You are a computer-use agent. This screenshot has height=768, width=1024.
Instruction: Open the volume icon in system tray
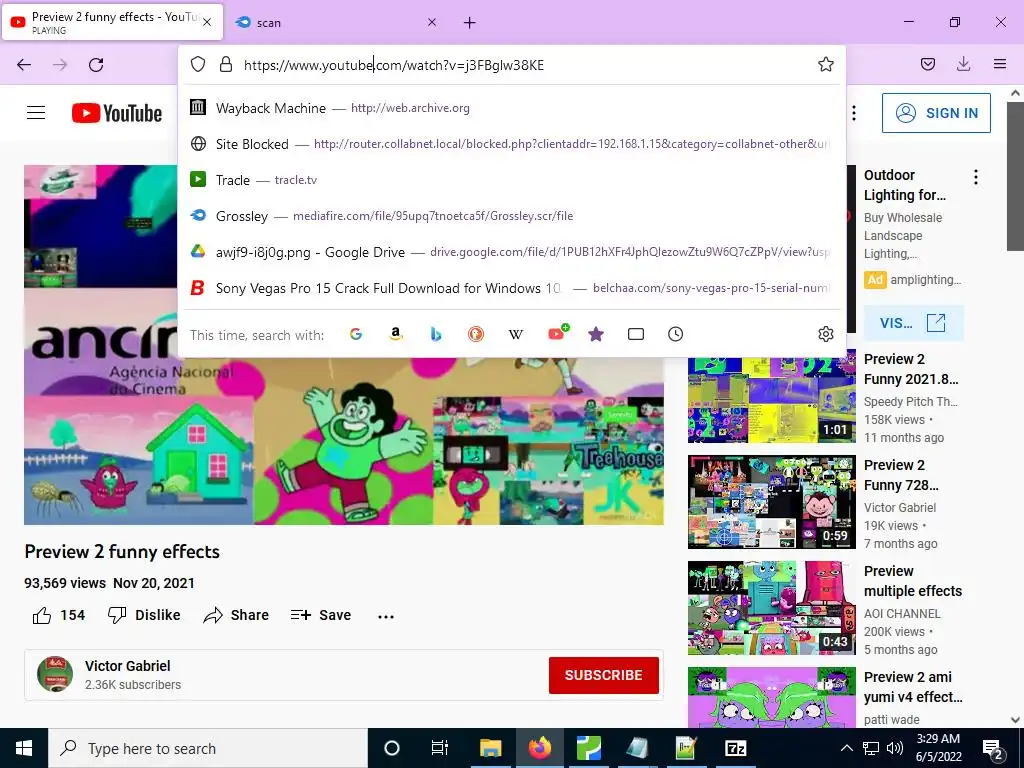(895, 748)
